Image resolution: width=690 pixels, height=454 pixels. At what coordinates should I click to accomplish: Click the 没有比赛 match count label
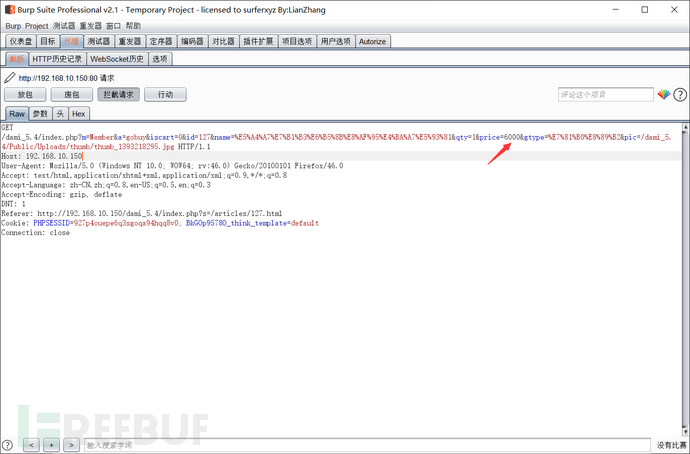(x=672, y=445)
